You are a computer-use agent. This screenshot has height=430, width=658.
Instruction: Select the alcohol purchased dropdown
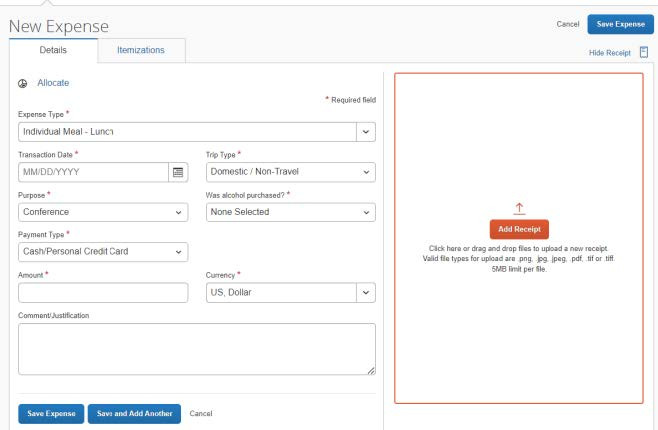290,211
